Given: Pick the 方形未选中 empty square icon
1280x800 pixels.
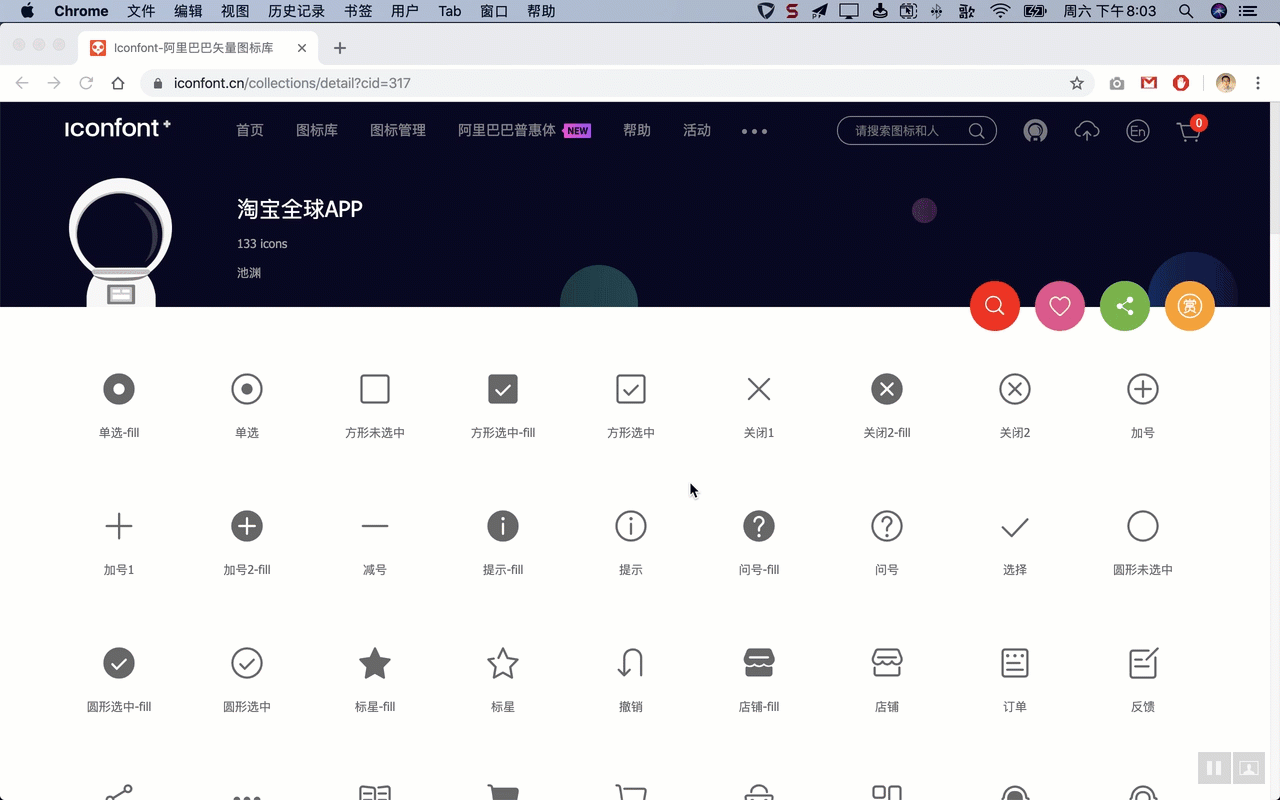Looking at the screenshot, I should tap(375, 389).
